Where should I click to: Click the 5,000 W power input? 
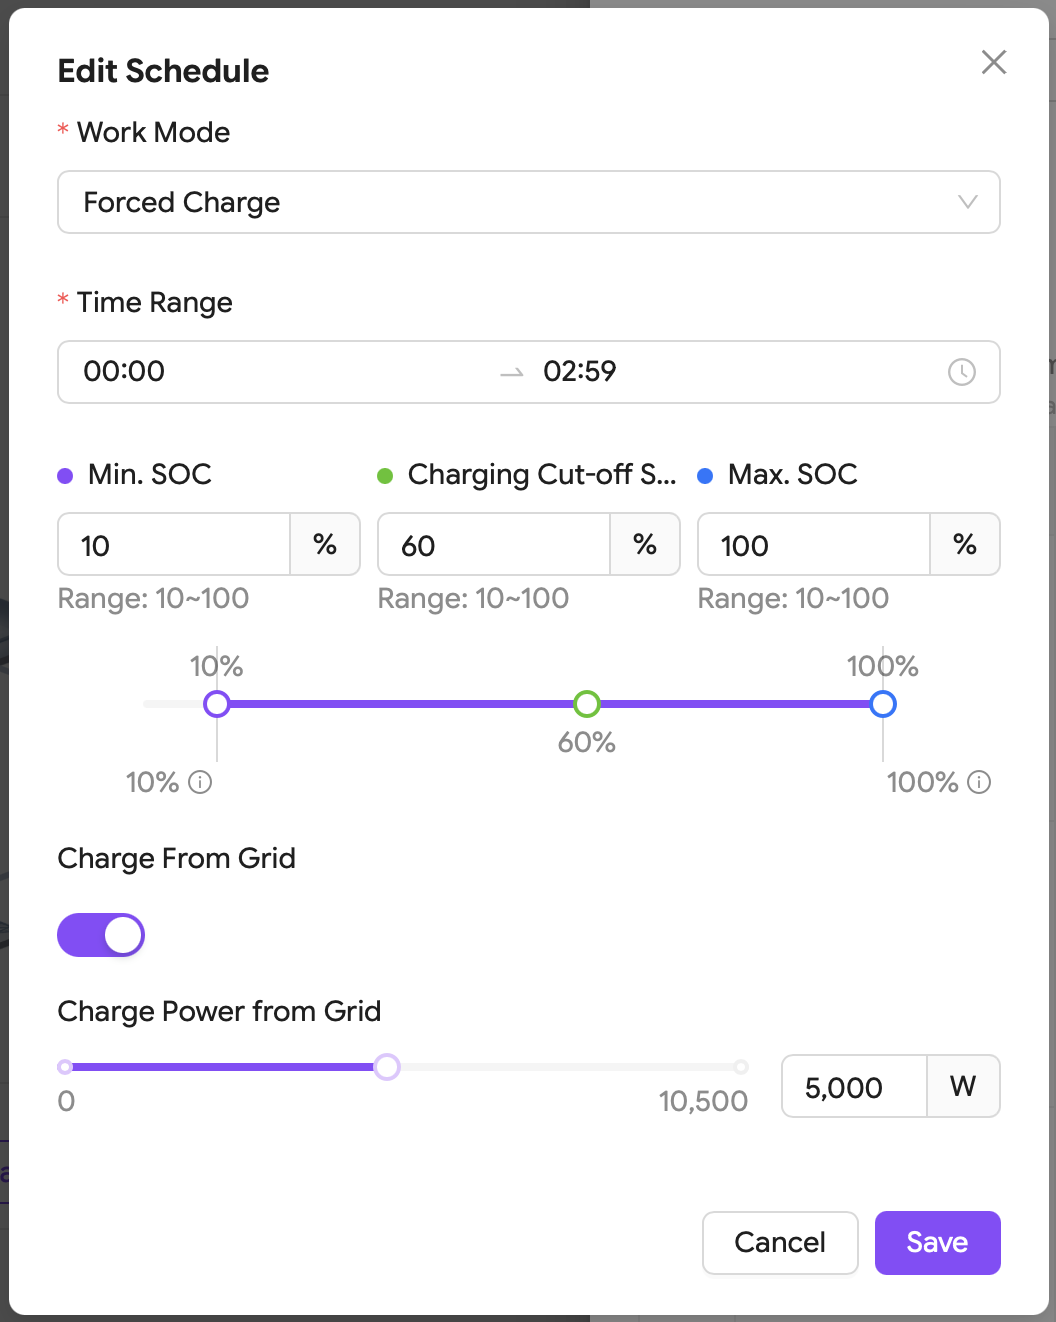click(x=854, y=1086)
